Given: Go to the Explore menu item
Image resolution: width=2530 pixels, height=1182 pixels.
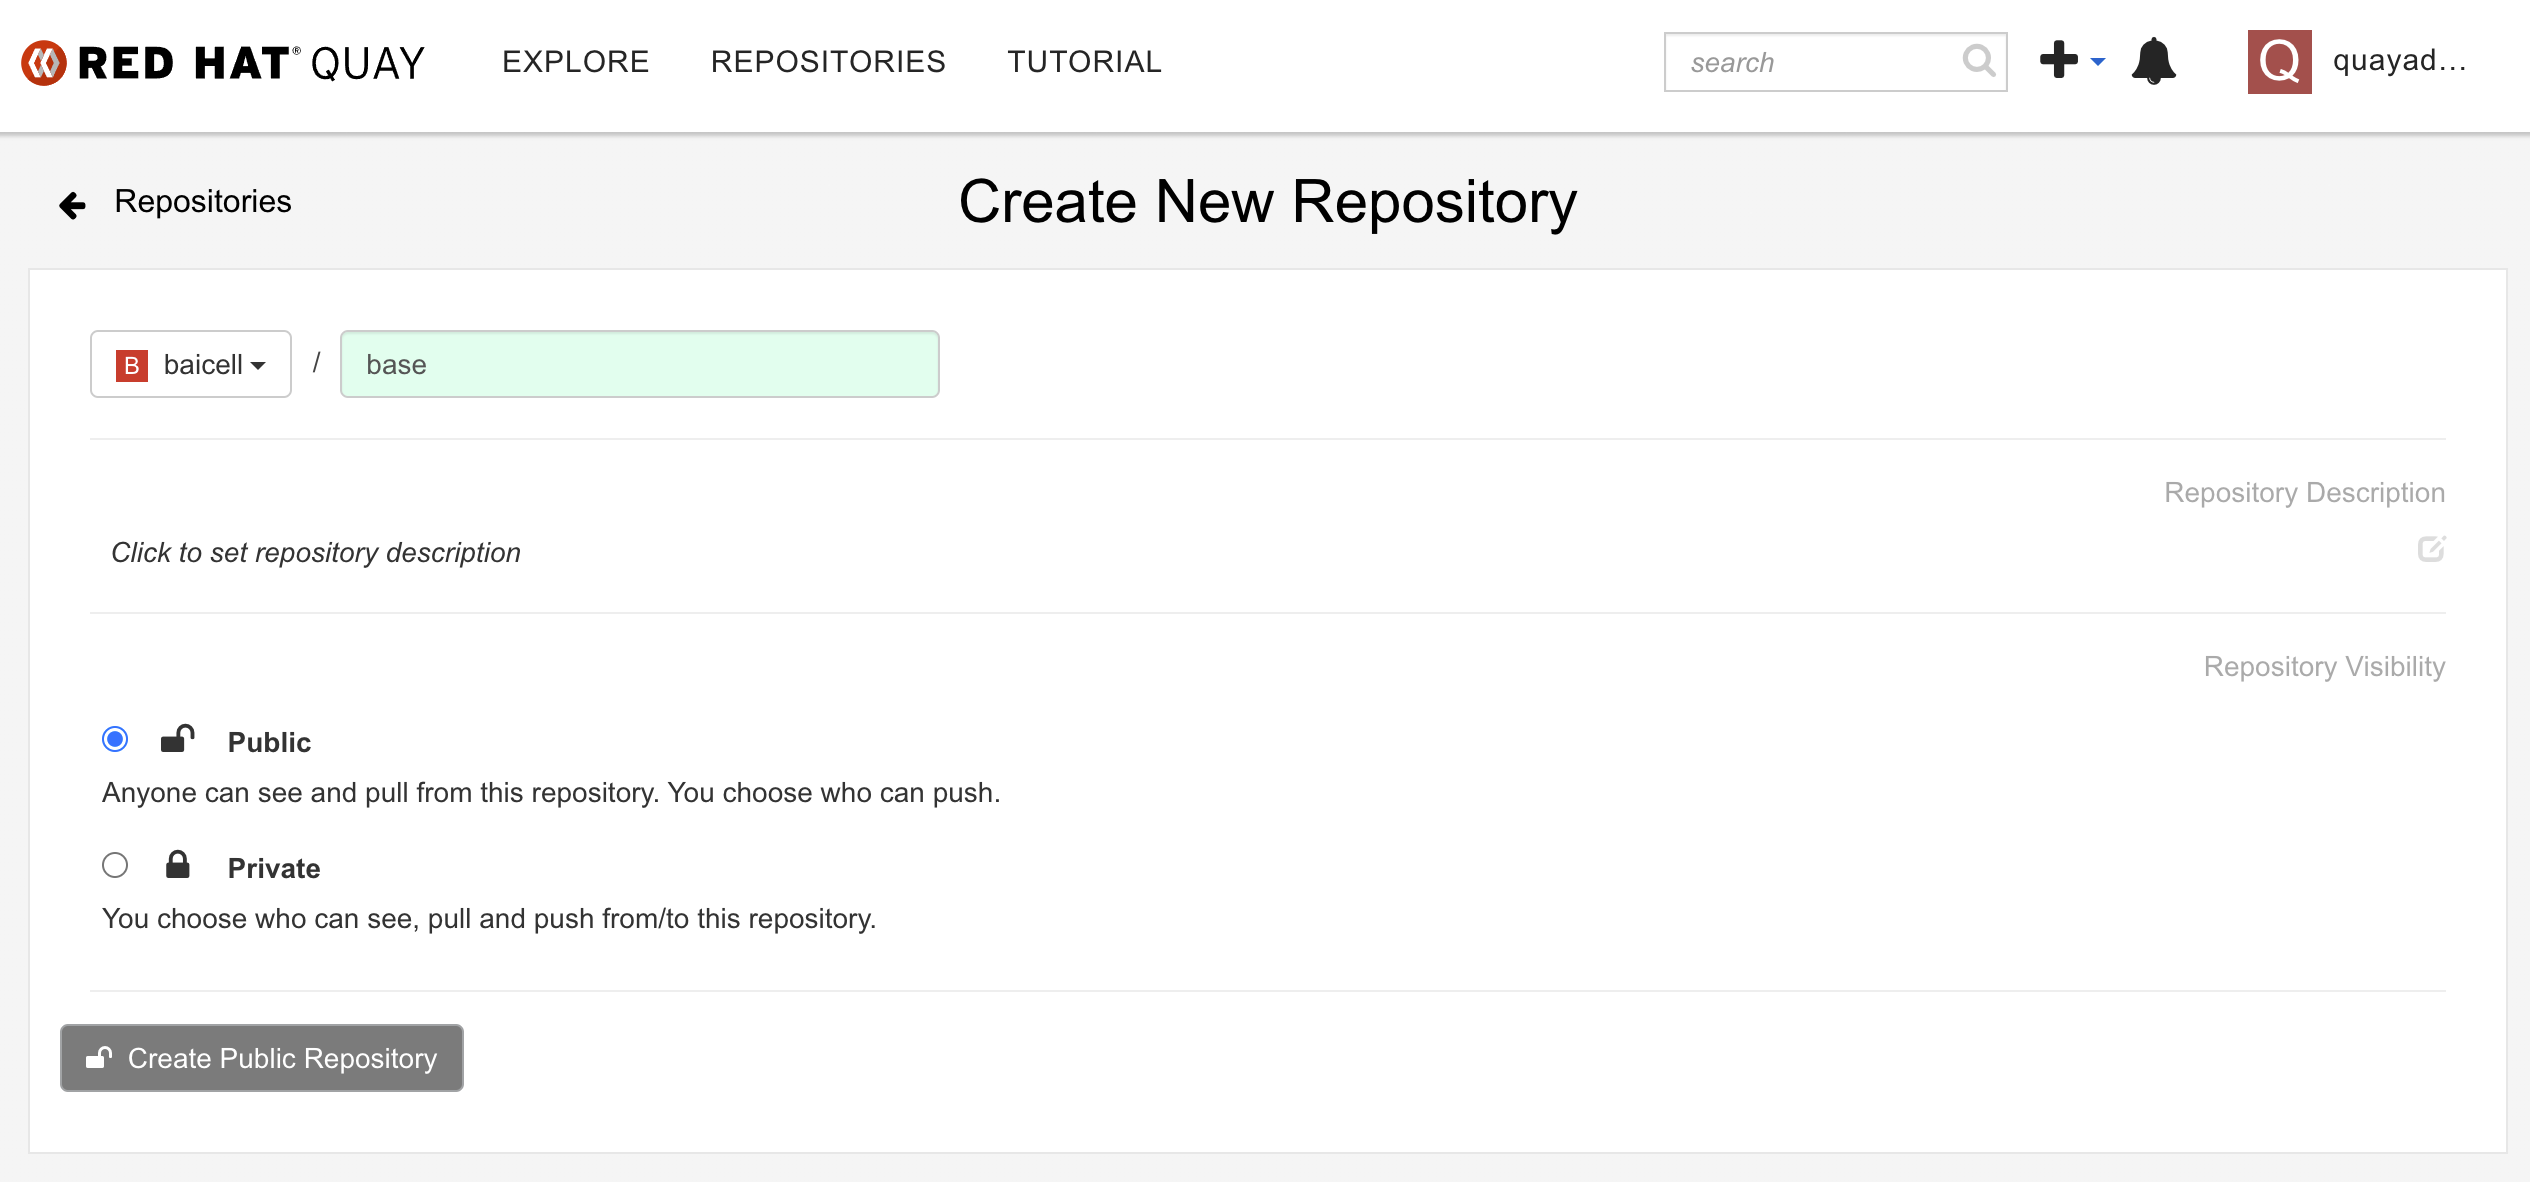Looking at the screenshot, I should (x=575, y=62).
